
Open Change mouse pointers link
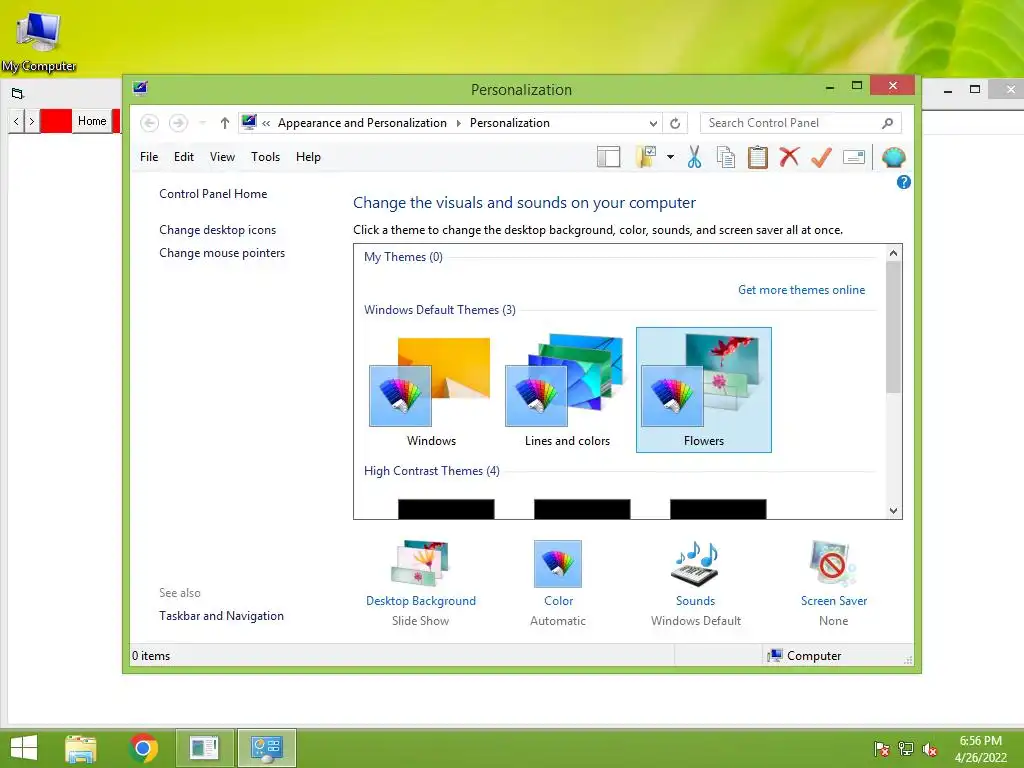(222, 253)
